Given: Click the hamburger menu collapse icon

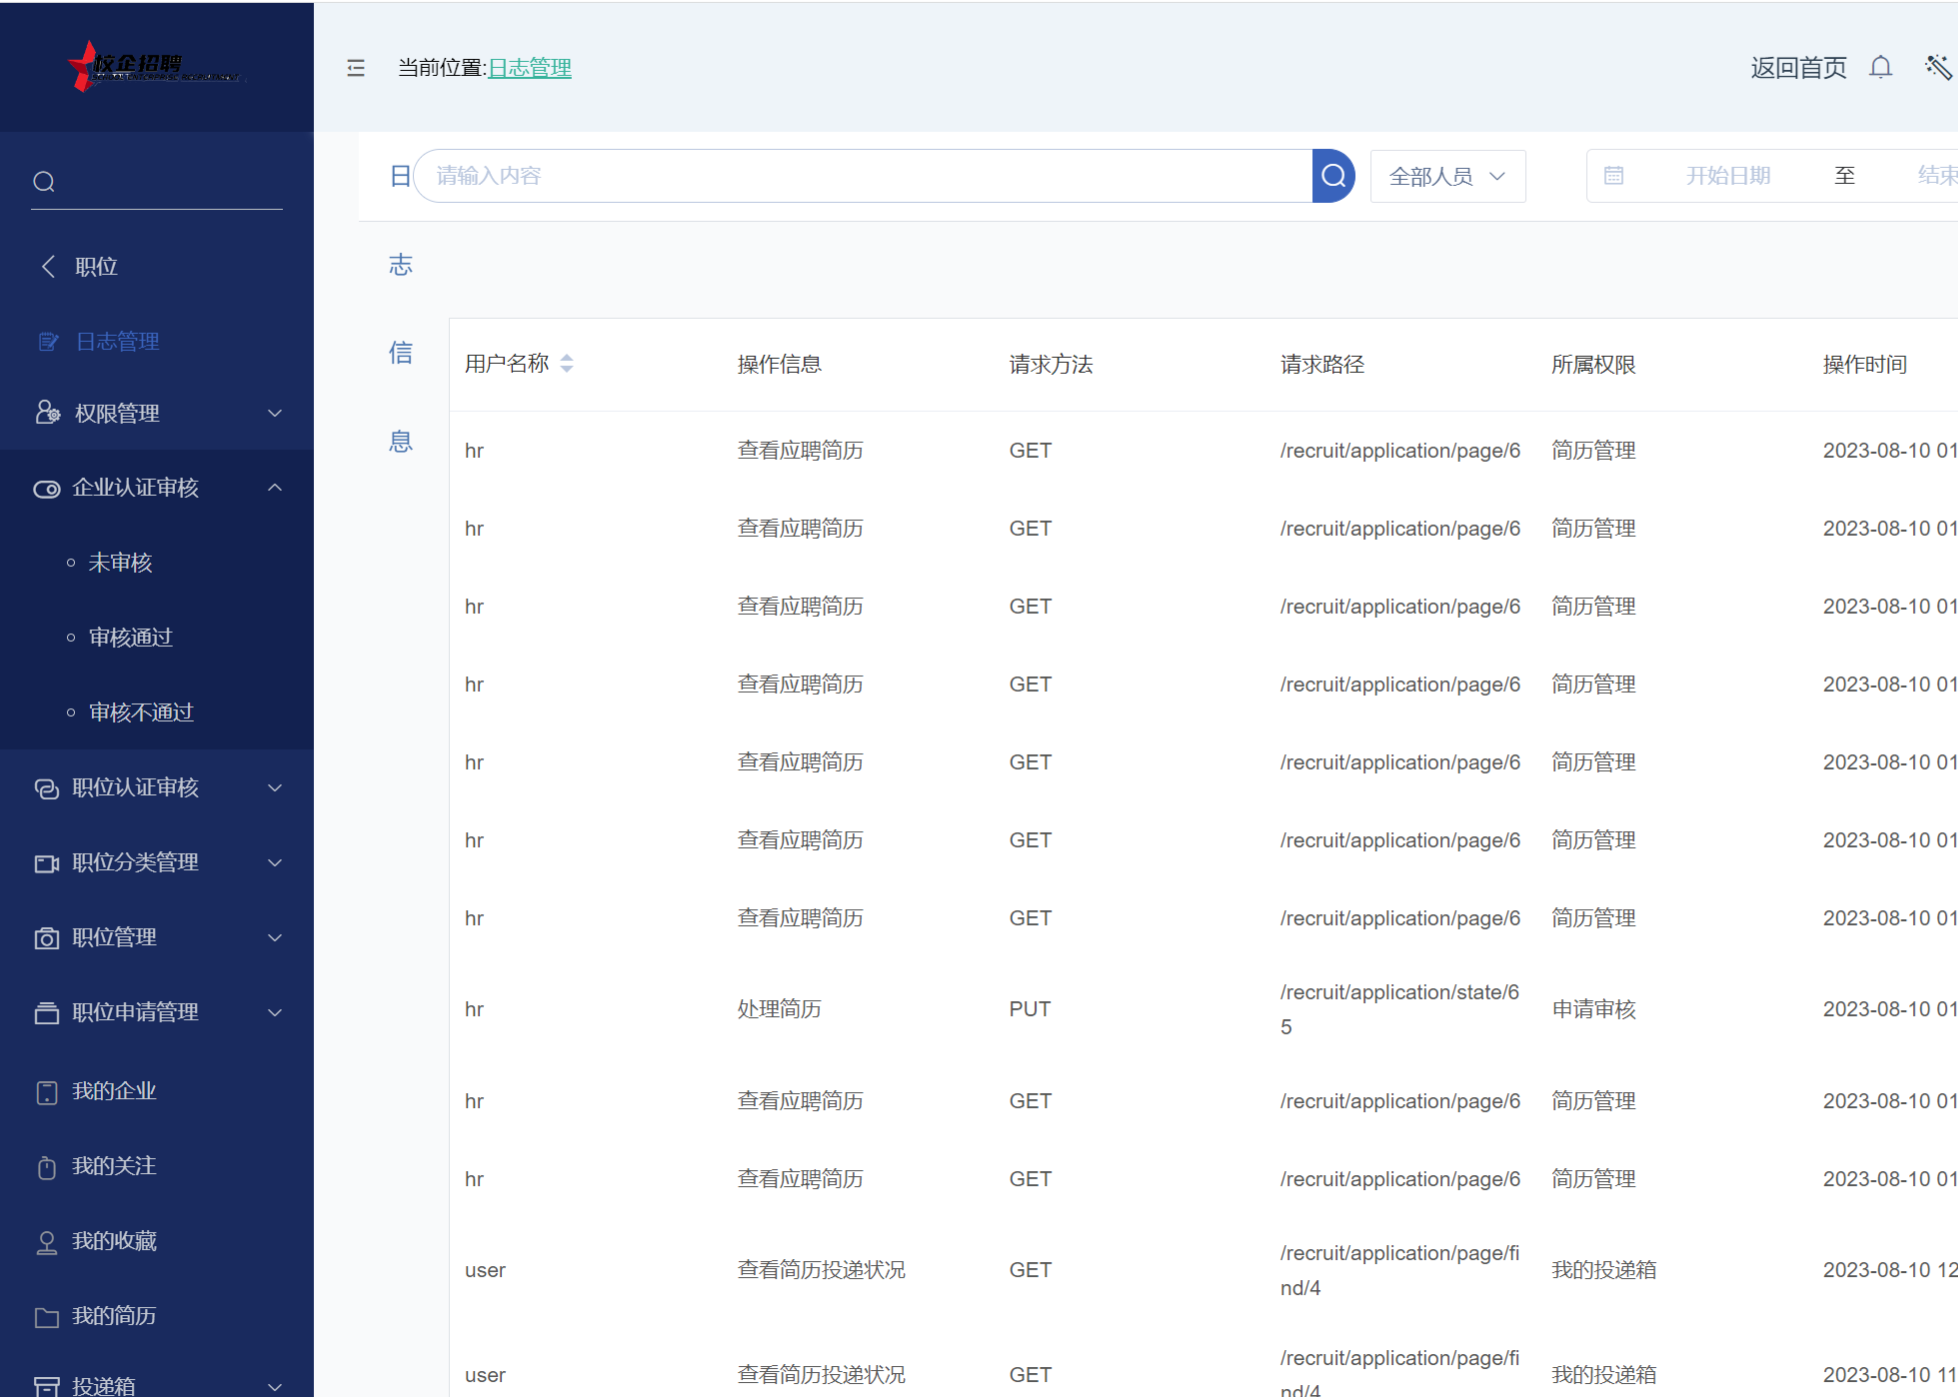Looking at the screenshot, I should [356, 68].
